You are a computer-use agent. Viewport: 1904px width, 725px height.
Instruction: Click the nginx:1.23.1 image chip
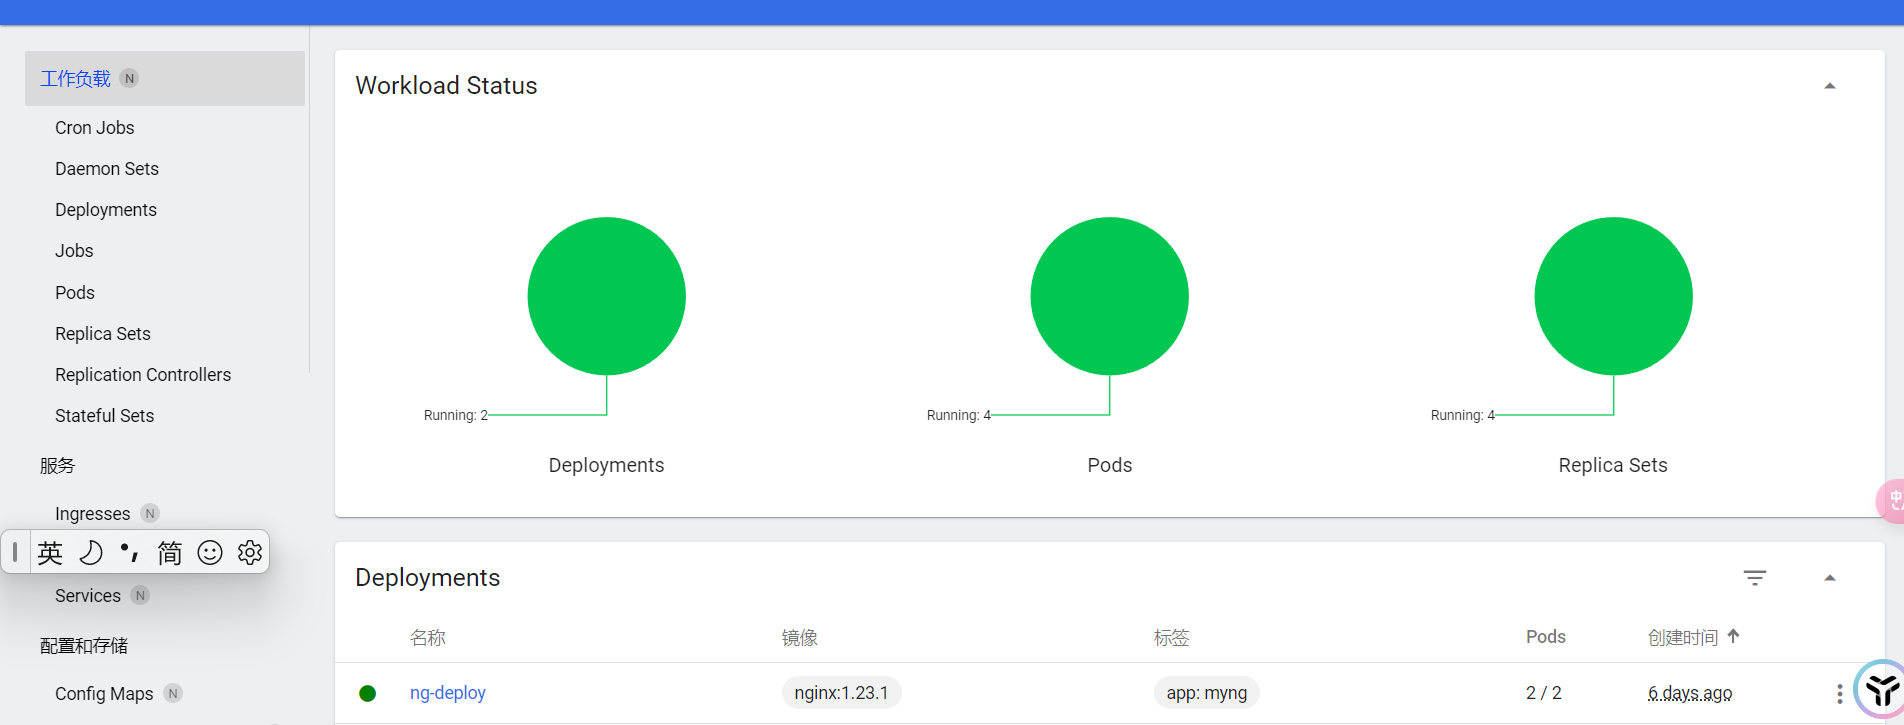pos(841,693)
